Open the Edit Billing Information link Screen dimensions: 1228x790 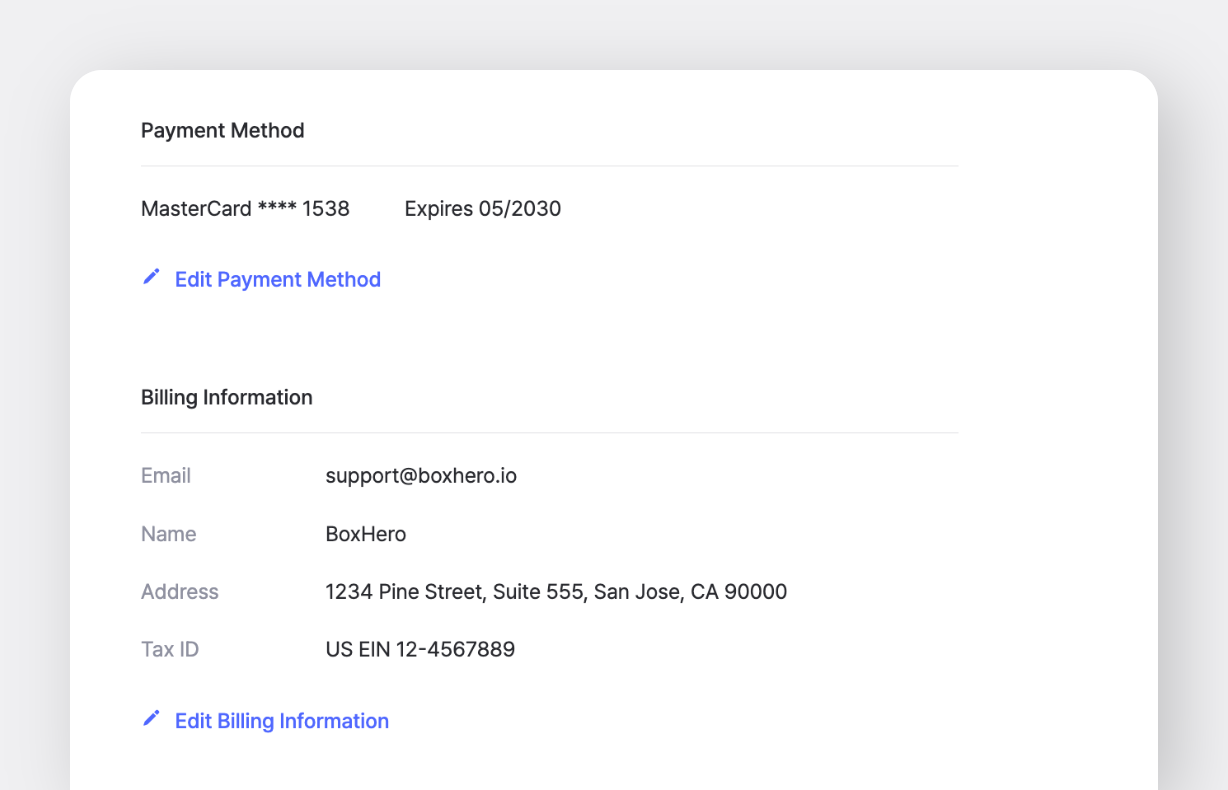pyautogui.click(x=281, y=722)
